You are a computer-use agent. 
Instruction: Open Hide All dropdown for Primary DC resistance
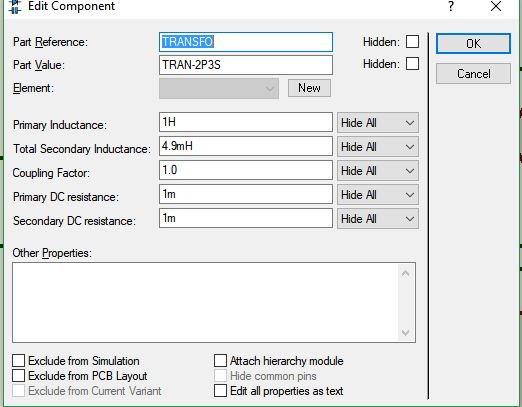tap(378, 195)
